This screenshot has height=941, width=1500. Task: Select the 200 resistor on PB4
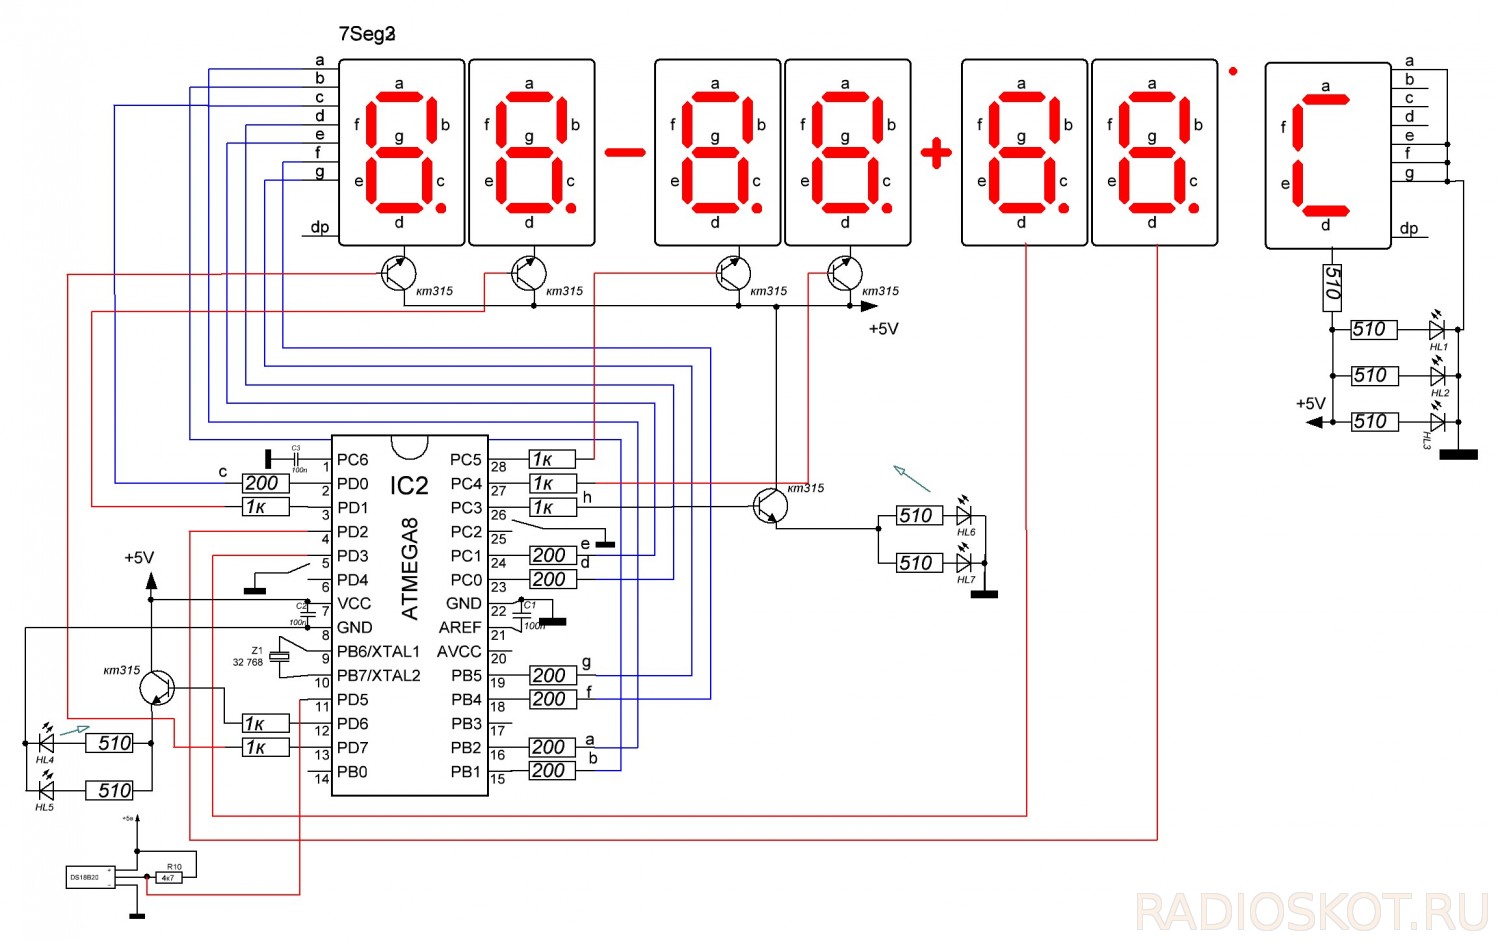pyautogui.click(x=553, y=699)
